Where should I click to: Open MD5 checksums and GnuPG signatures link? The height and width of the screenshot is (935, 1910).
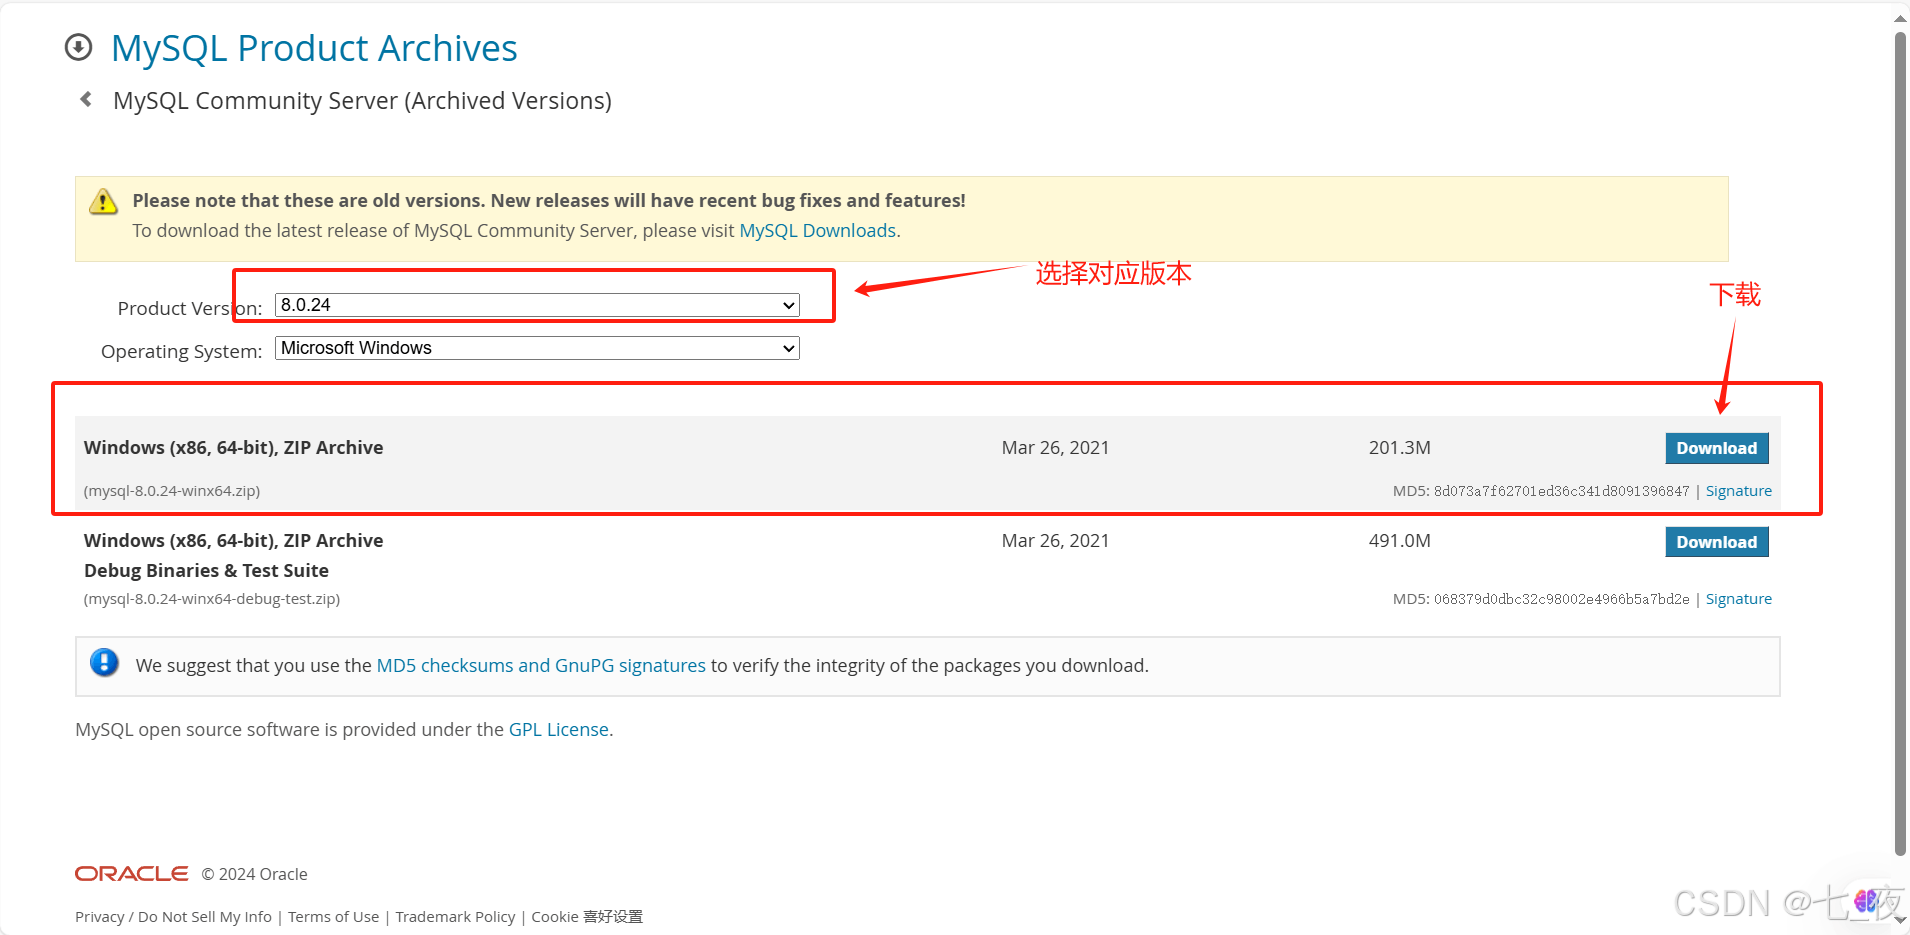coord(541,666)
